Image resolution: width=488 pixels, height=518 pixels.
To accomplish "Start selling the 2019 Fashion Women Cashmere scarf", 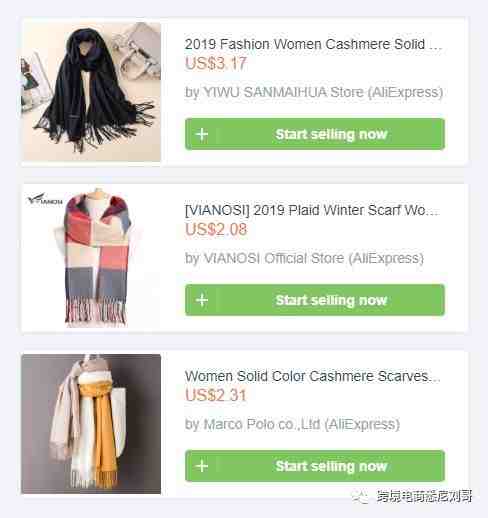I will click(x=315, y=134).
